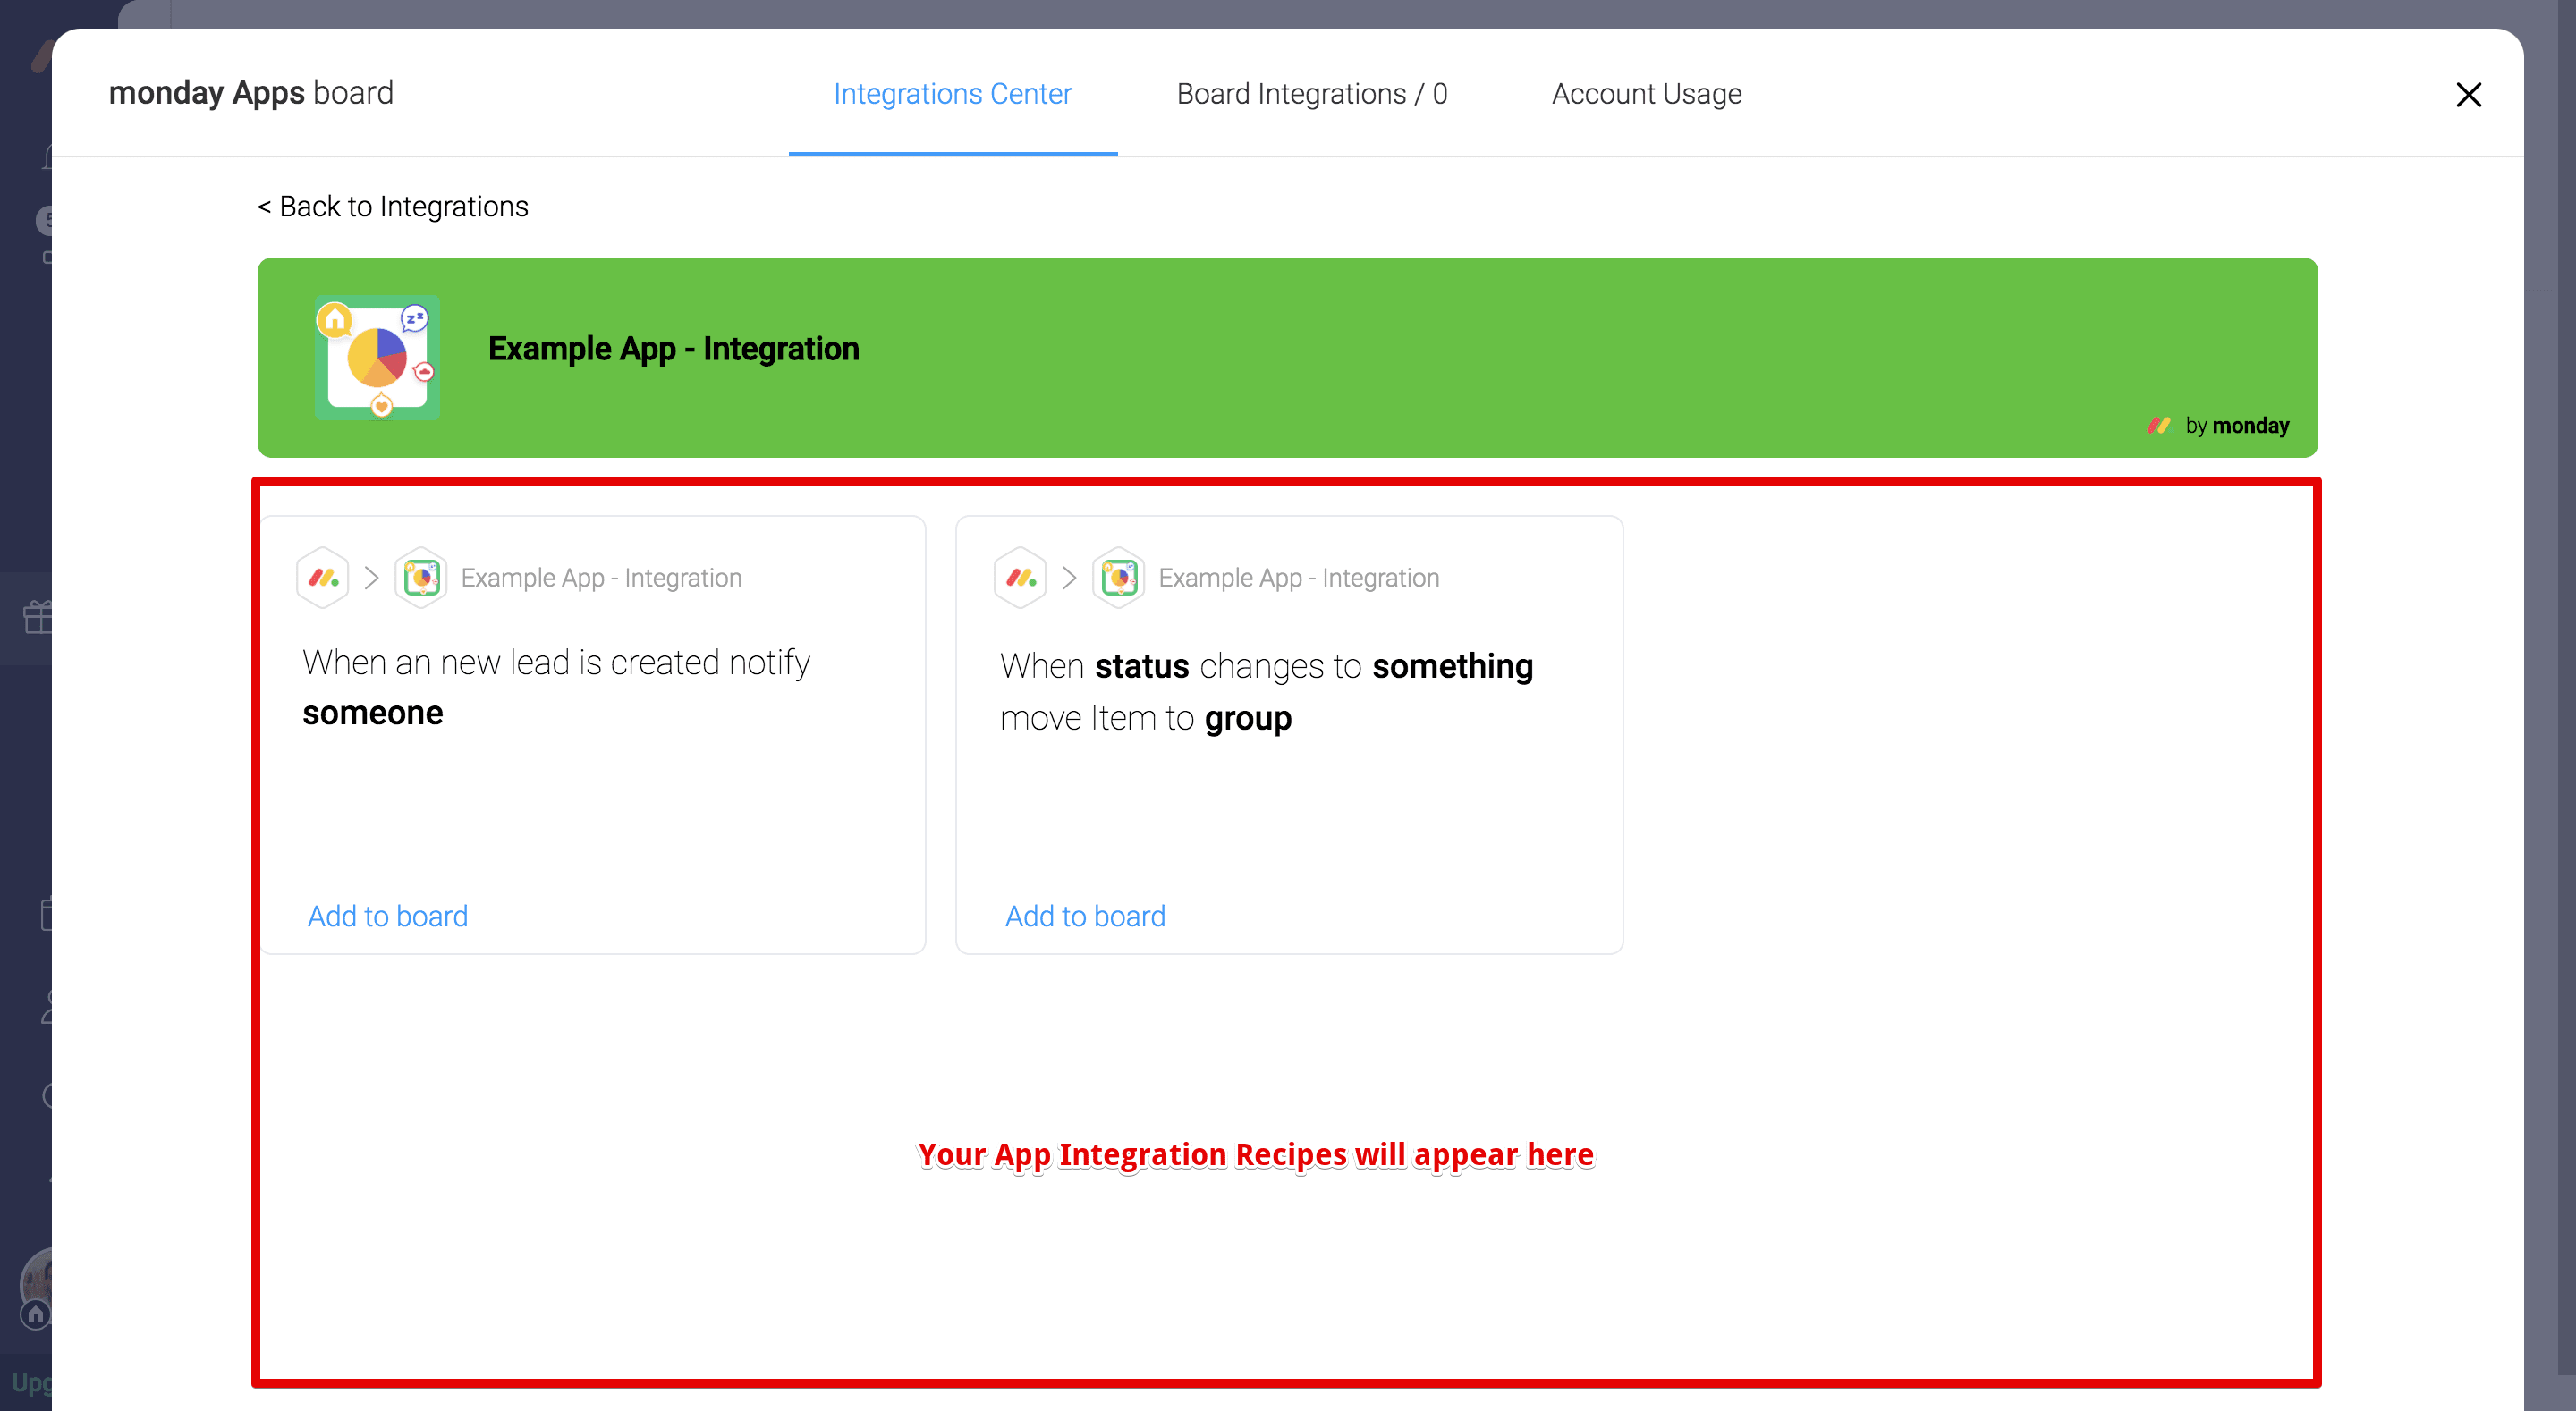Close the integrations dialog with X
The height and width of the screenshot is (1411, 2576).
pos(2468,94)
